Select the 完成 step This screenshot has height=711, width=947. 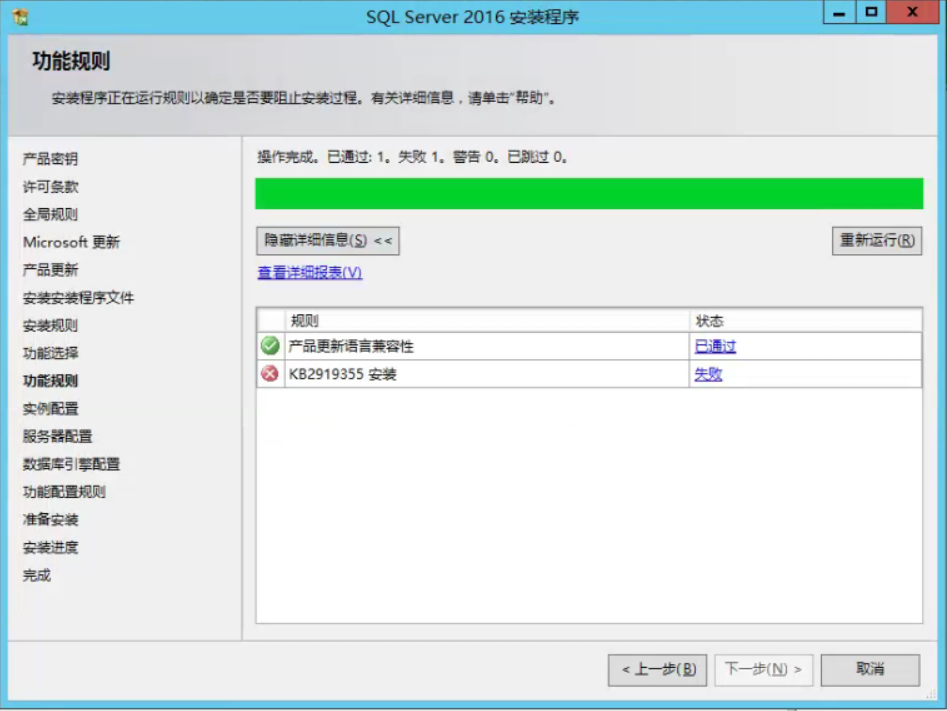click(36, 575)
